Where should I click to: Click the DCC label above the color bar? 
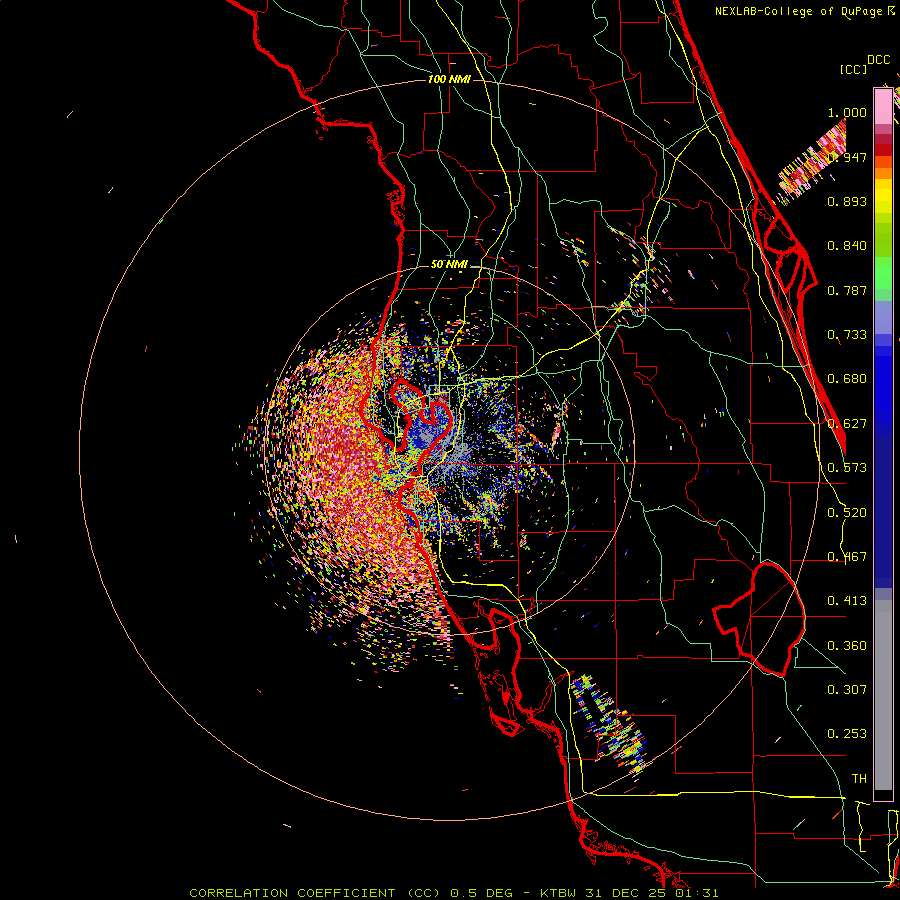[x=879, y=60]
